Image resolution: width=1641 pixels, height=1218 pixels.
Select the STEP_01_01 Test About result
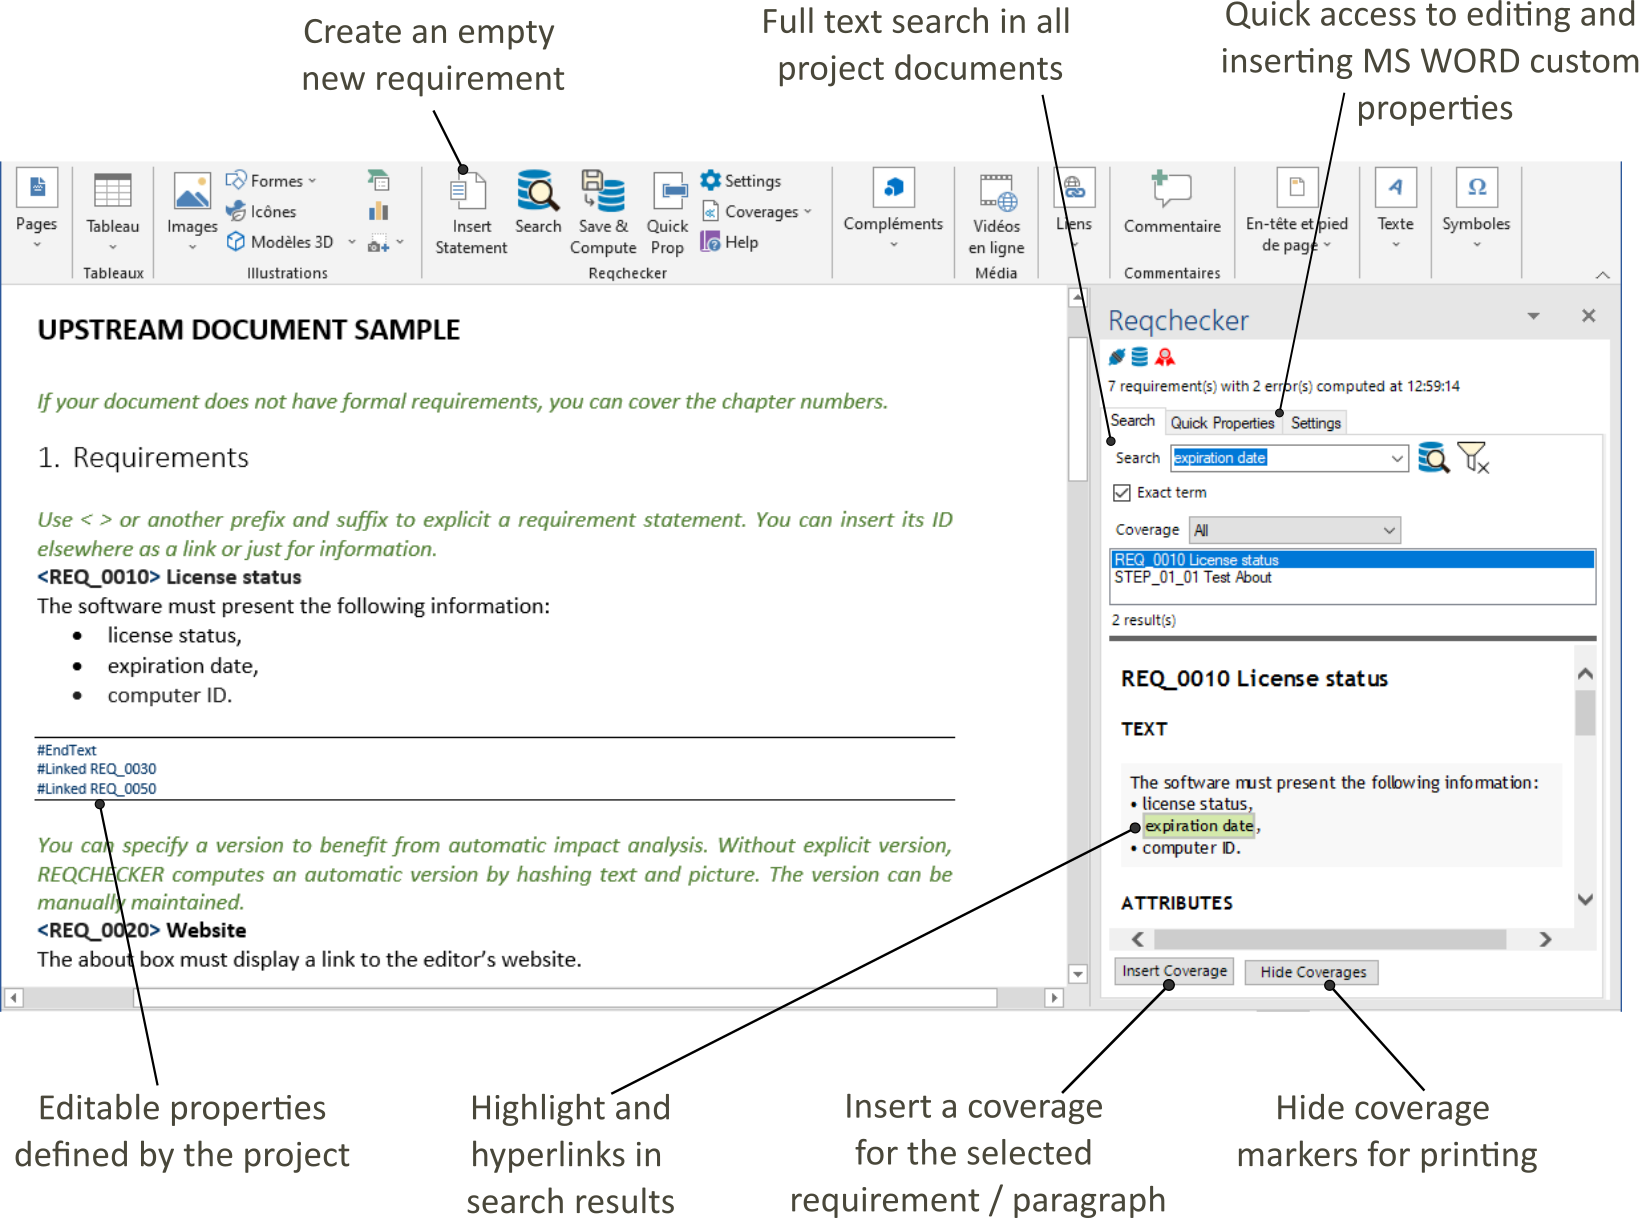tap(1193, 578)
